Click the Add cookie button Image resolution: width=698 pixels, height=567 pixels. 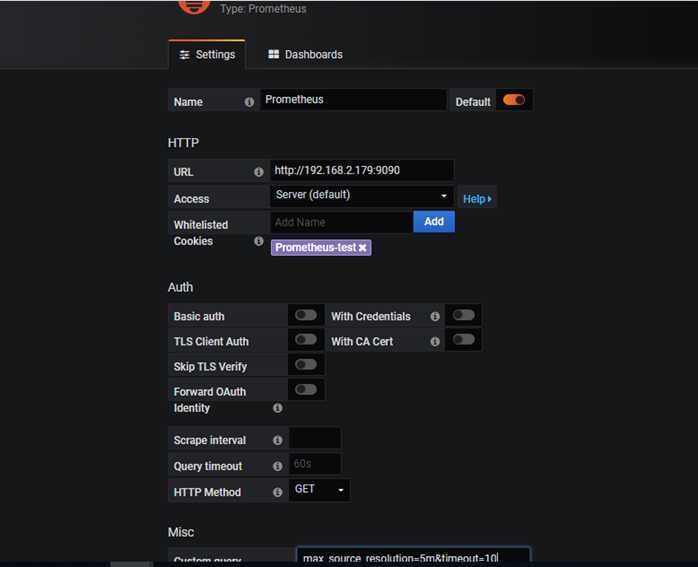434,221
